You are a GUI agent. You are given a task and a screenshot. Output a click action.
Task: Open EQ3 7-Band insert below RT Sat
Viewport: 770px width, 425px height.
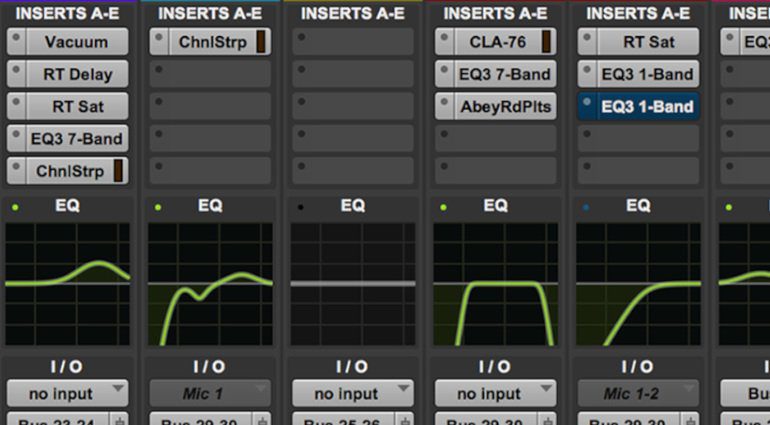point(77,139)
